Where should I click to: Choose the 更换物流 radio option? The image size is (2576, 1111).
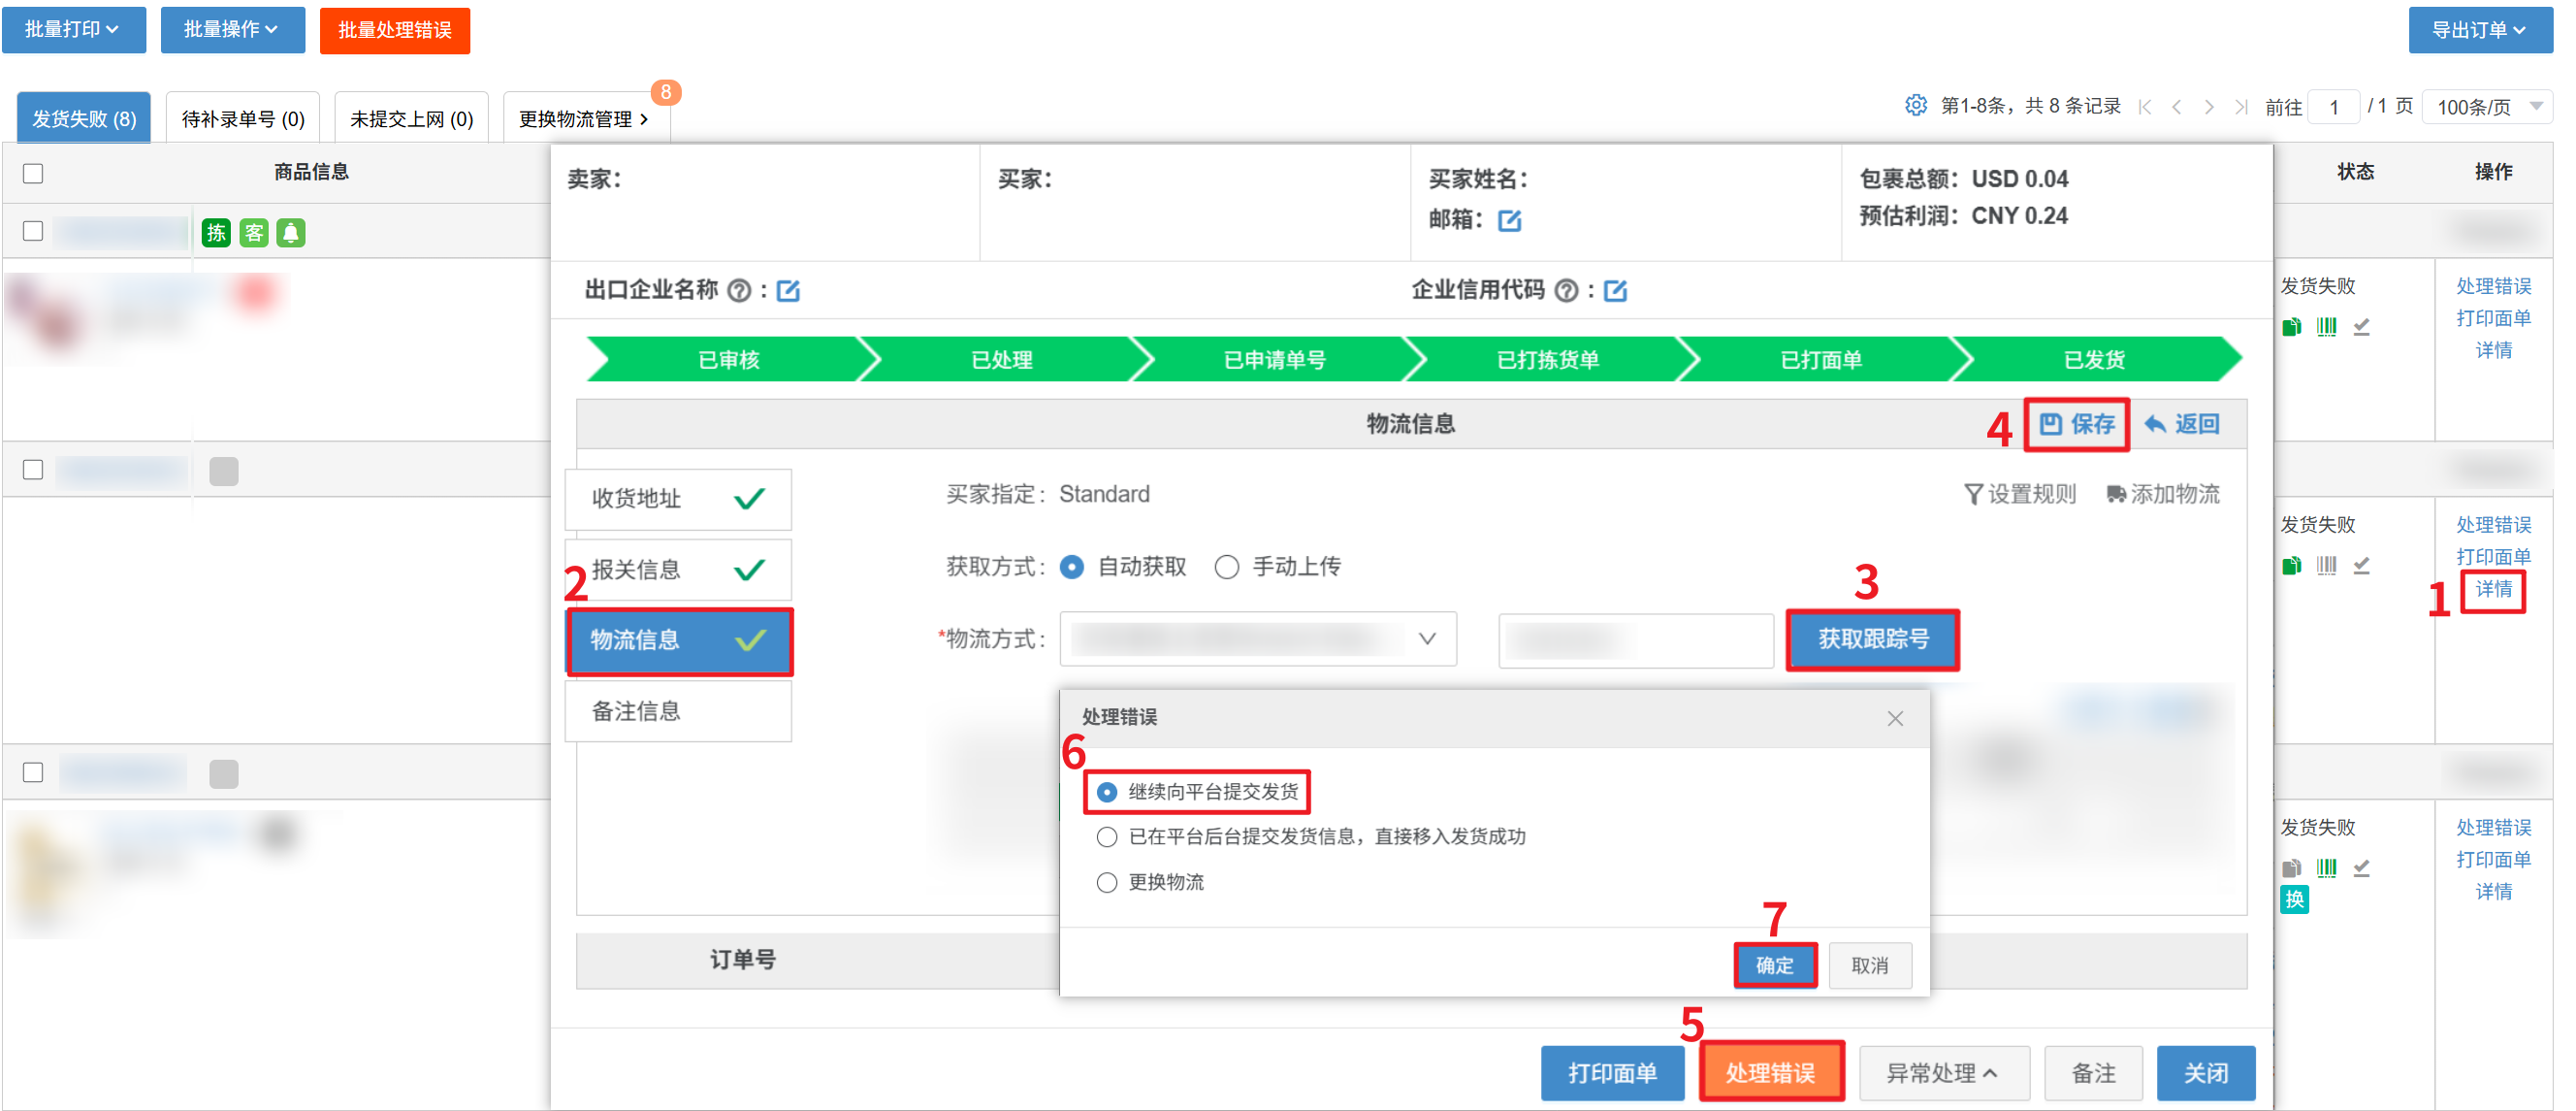(1106, 882)
